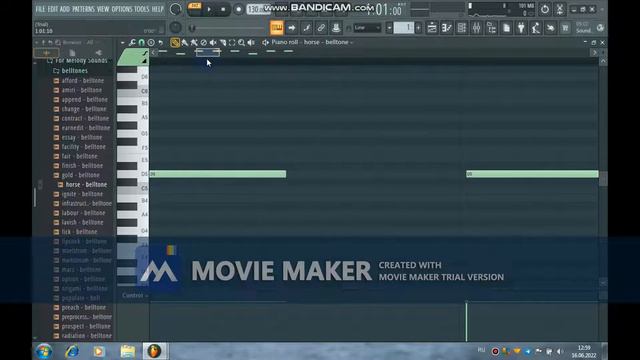Activate the Zoom magnifier tool in piano roll

coord(242,42)
